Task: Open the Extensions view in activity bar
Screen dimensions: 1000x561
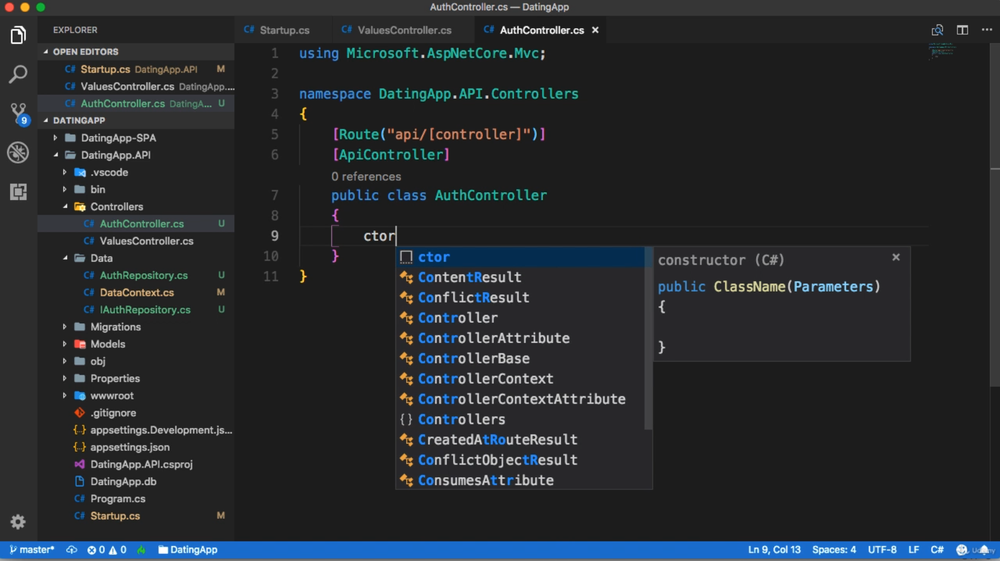Action: click(x=18, y=191)
